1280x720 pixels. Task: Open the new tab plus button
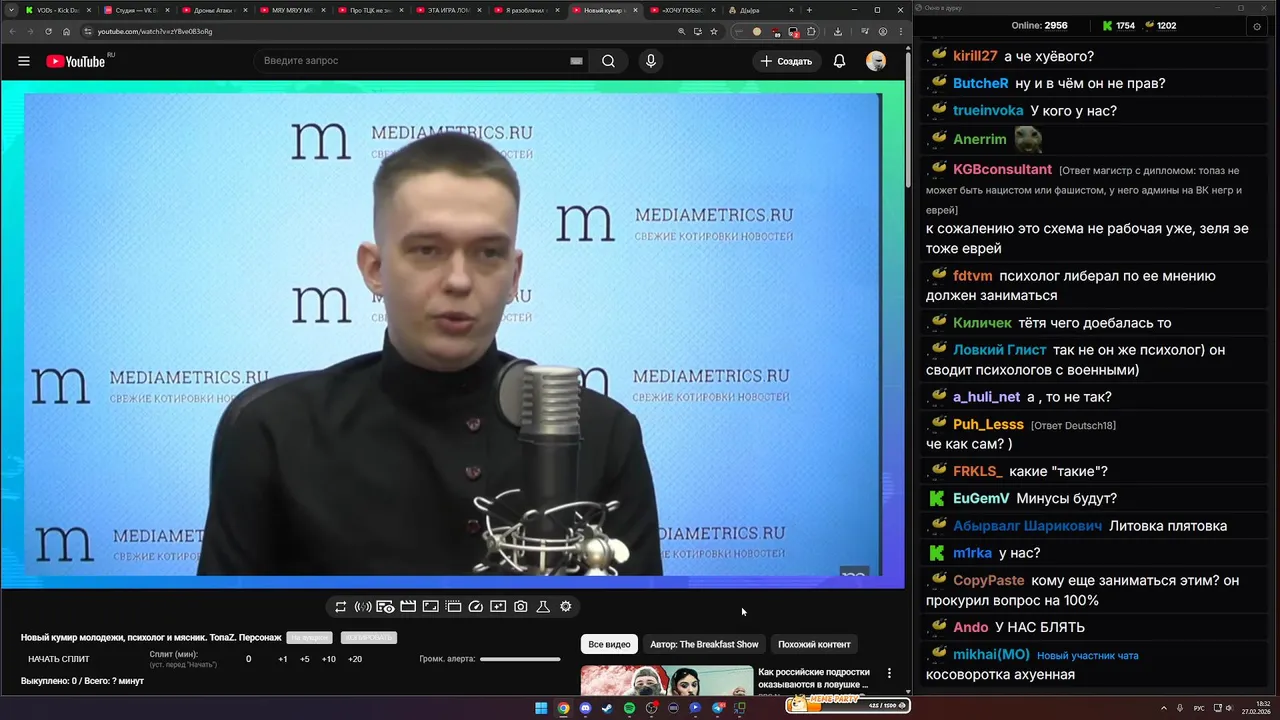(x=809, y=10)
